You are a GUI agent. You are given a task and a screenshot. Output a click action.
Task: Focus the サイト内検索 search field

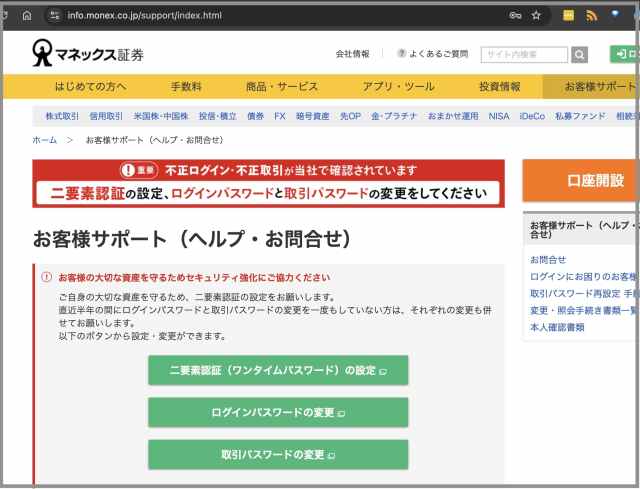point(524,54)
